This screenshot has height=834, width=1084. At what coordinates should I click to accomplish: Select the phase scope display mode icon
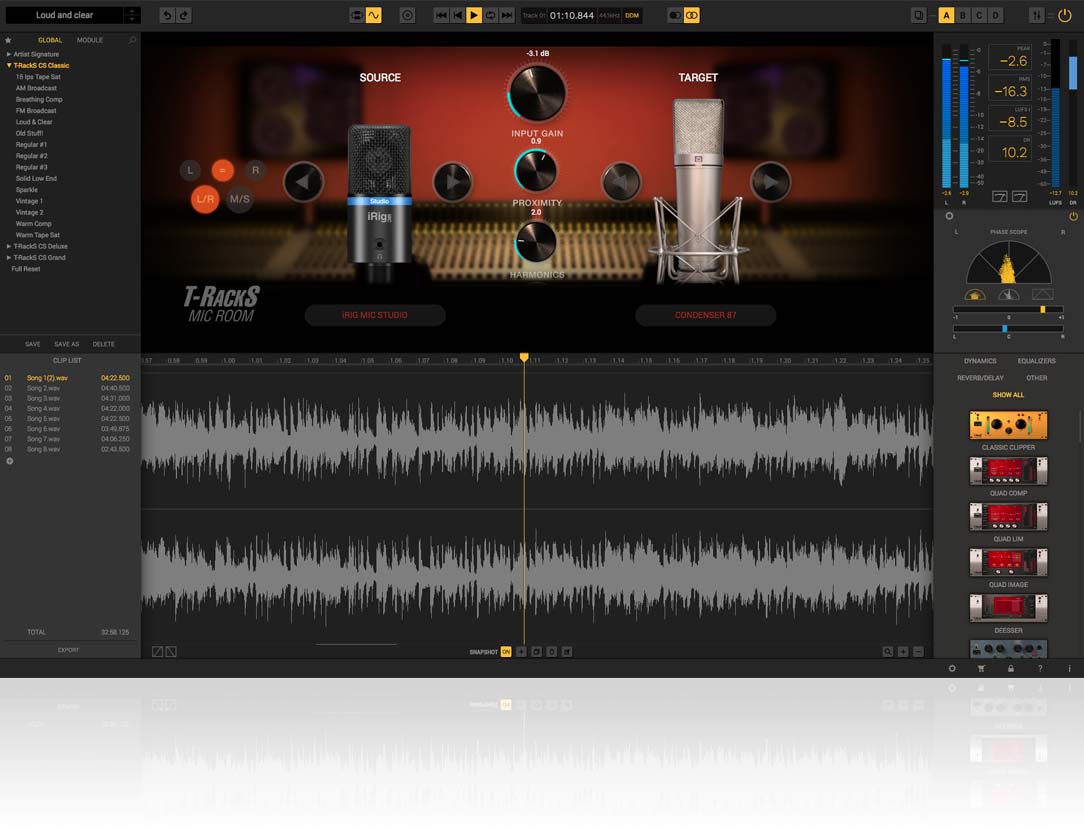click(x=974, y=294)
